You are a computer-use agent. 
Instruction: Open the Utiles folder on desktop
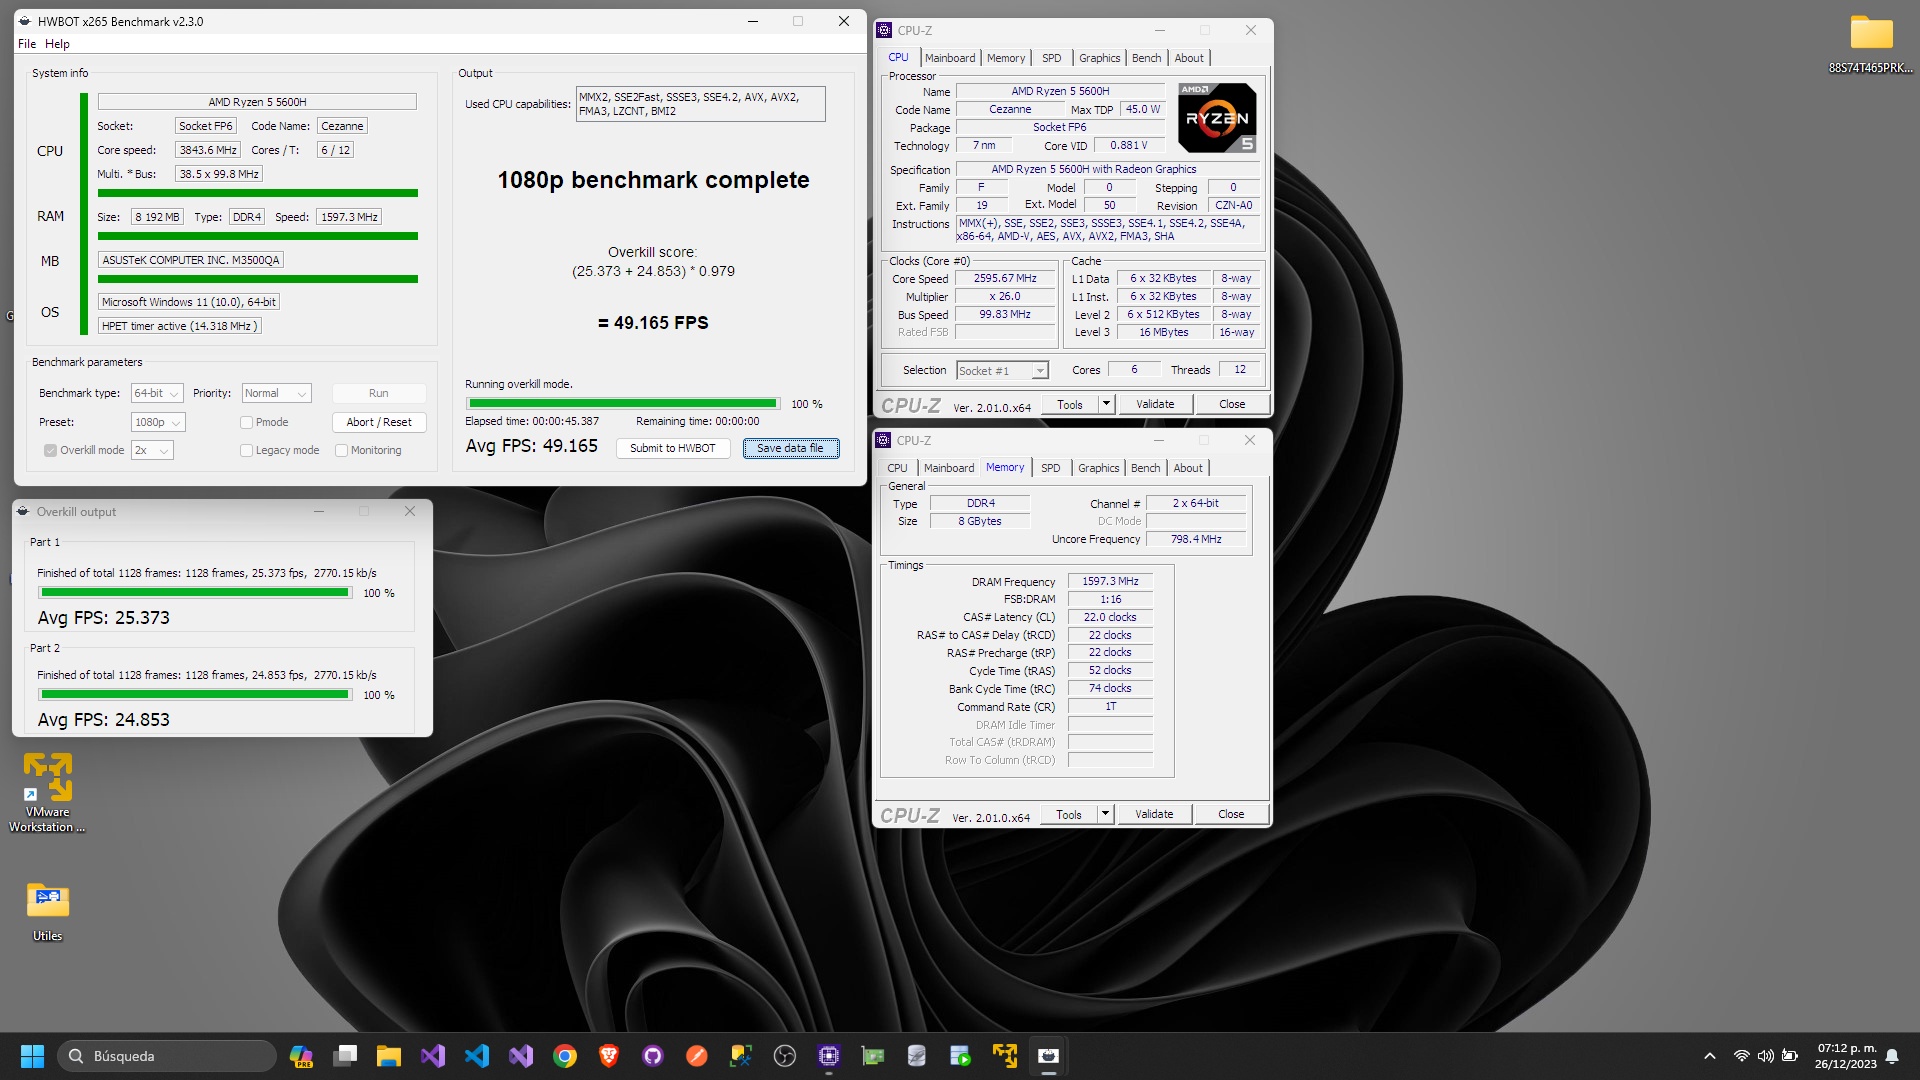pos(47,911)
